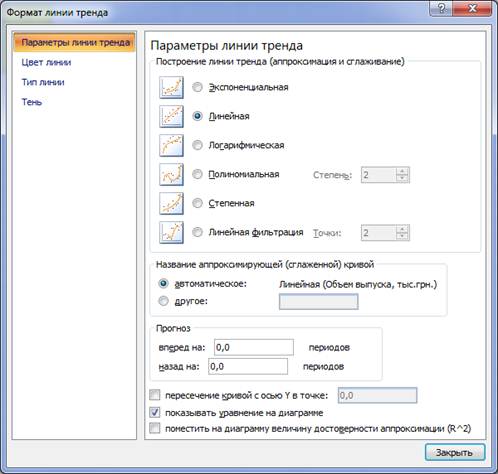This screenshot has width=498, height=474.
Task: Click the moving average chart icon
Action: tap(171, 233)
